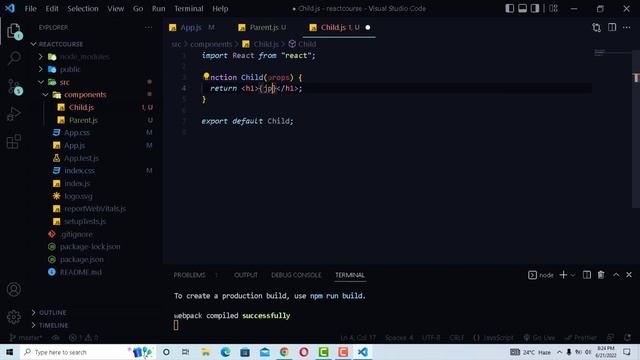The width and height of the screenshot is (640, 360).
Task: Click notifications bell in status bar
Action: coord(627,338)
